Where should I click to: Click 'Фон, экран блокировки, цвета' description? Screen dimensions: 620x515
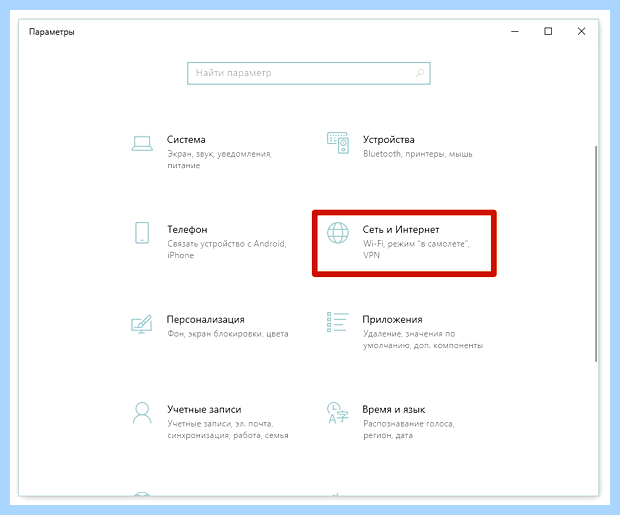click(228, 334)
